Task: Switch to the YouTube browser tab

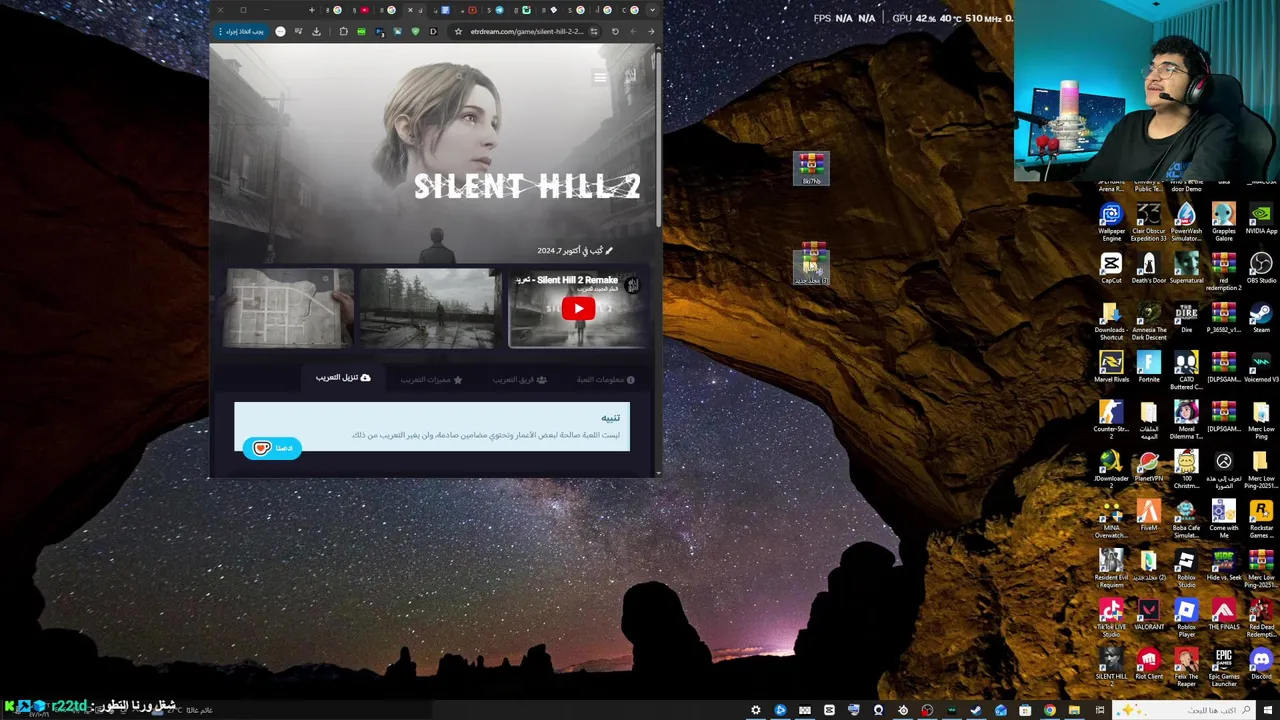Action: [x=364, y=10]
